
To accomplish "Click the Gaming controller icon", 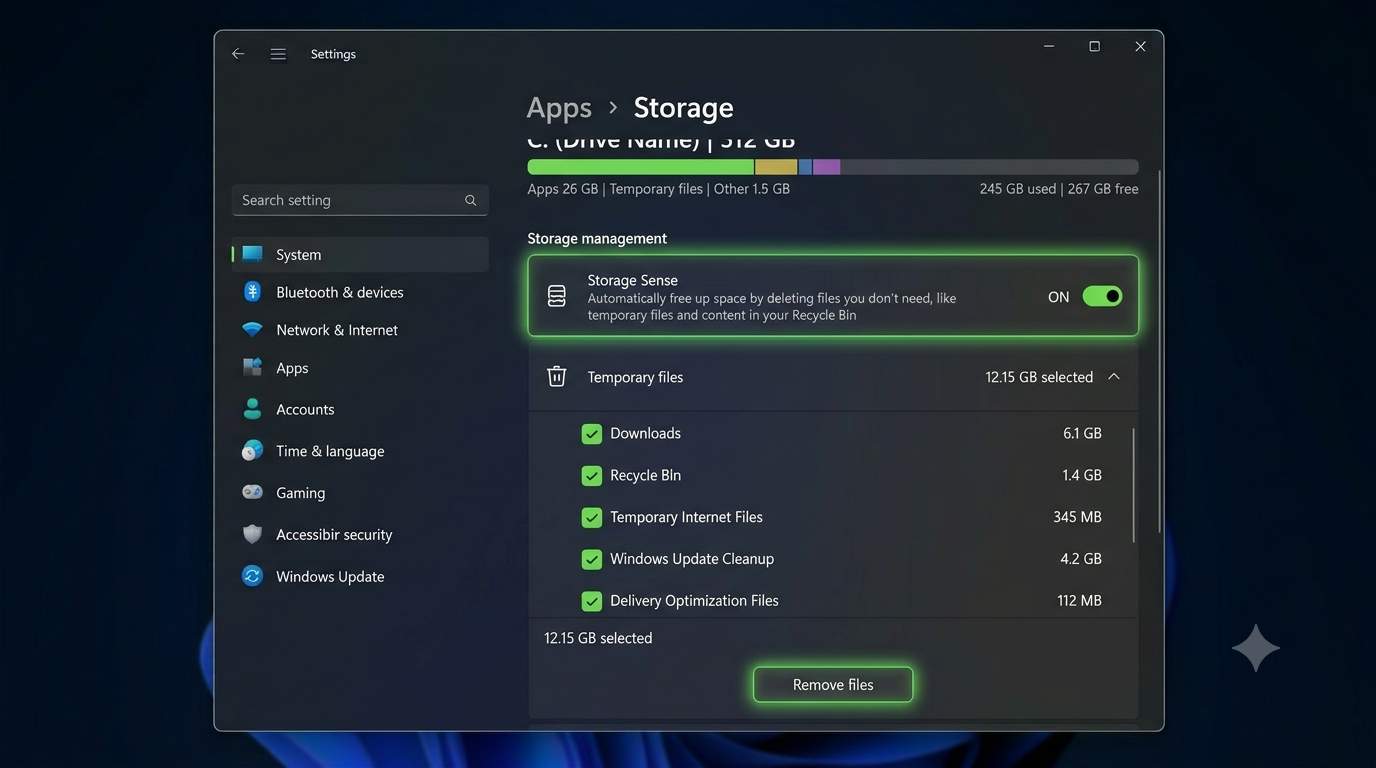I will [x=253, y=493].
